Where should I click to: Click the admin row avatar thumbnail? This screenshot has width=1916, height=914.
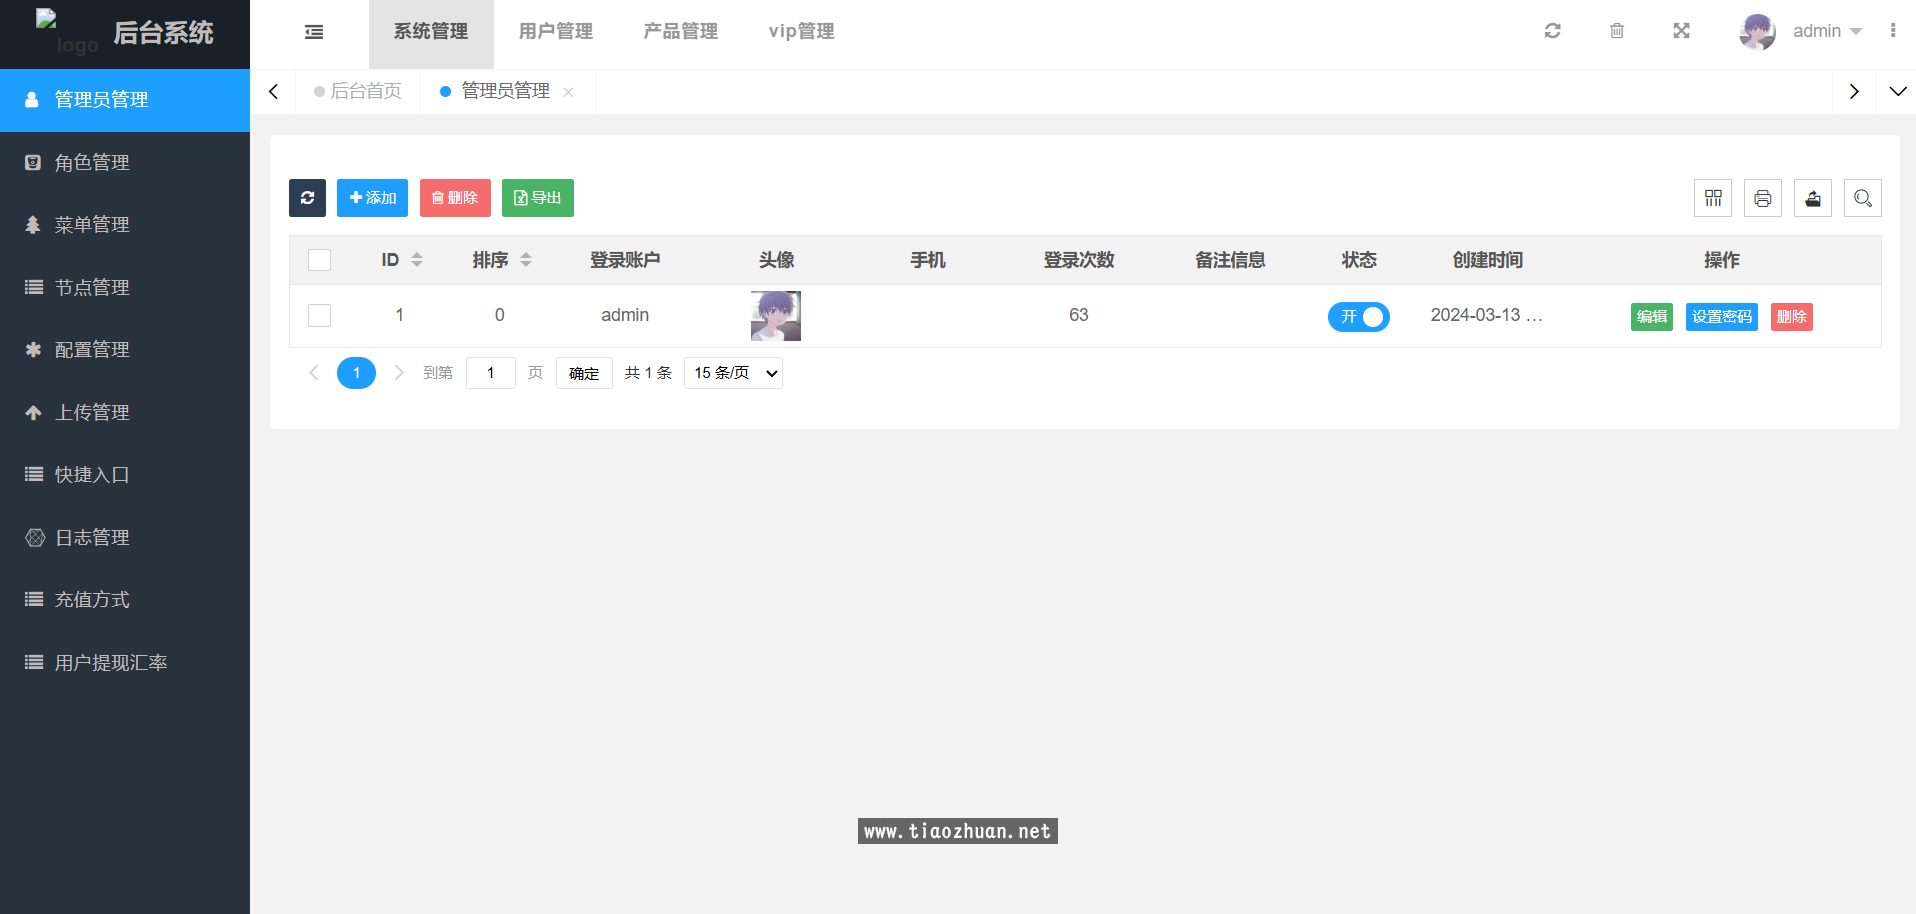pyautogui.click(x=776, y=316)
